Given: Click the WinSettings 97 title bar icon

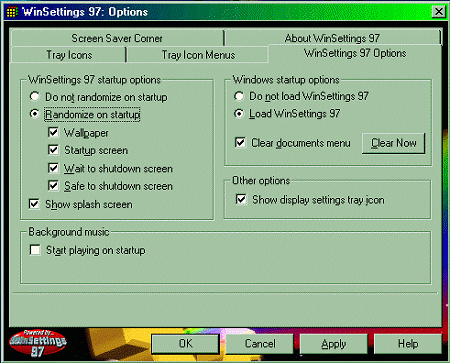Looking at the screenshot, I should [x=12, y=12].
